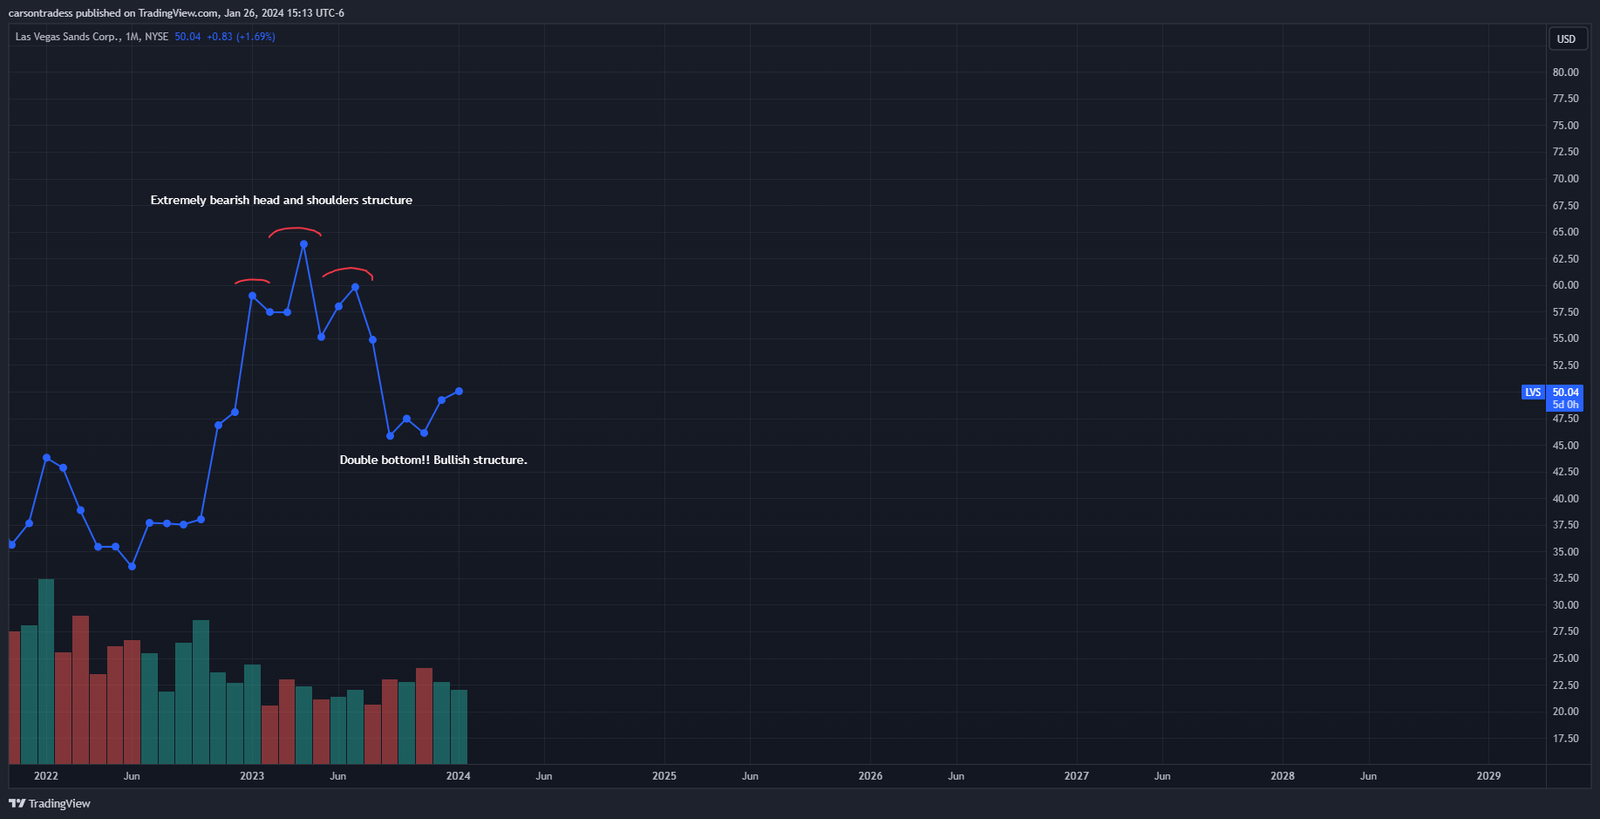The height and width of the screenshot is (819, 1600).
Task: Click the 40.00 price axis label
Action: [x=1565, y=499]
